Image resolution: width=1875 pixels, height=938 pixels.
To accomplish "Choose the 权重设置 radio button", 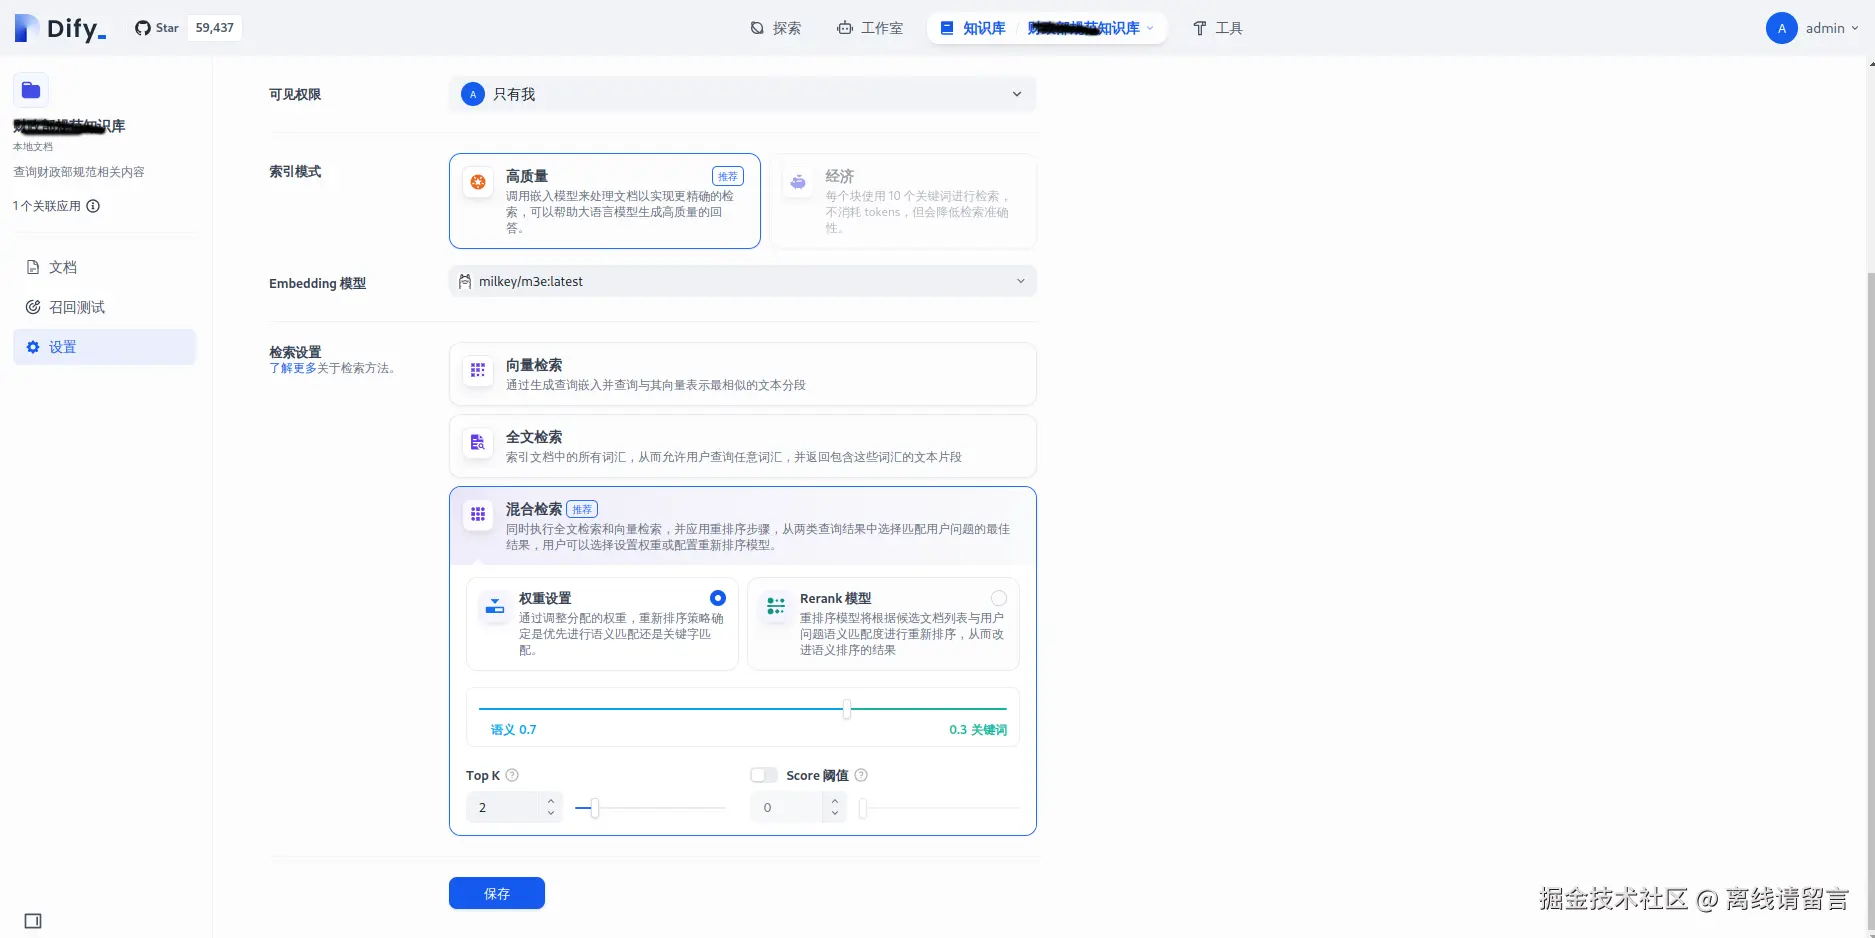I will click(x=718, y=598).
